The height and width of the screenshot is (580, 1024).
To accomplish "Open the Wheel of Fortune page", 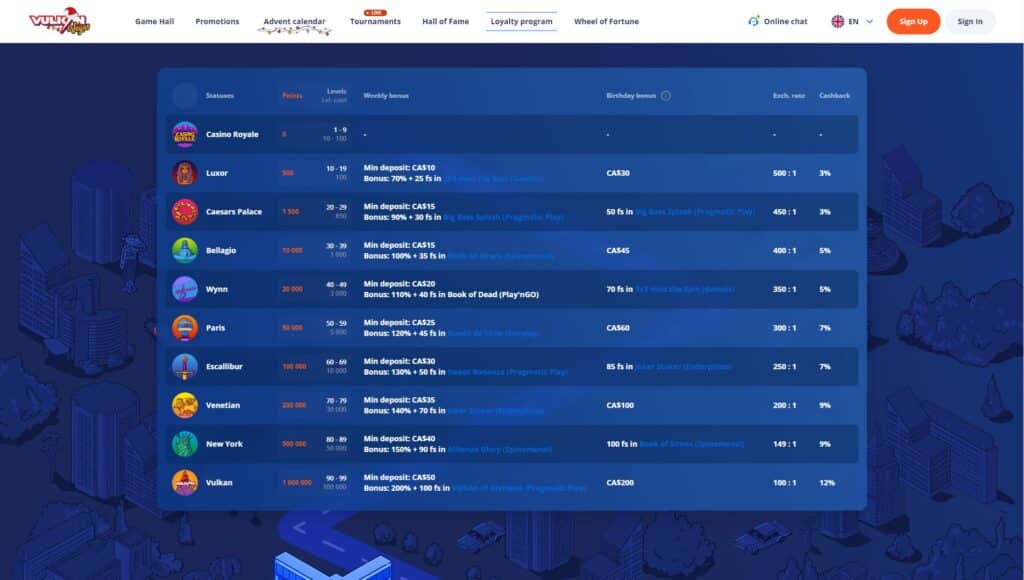I will pos(606,22).
